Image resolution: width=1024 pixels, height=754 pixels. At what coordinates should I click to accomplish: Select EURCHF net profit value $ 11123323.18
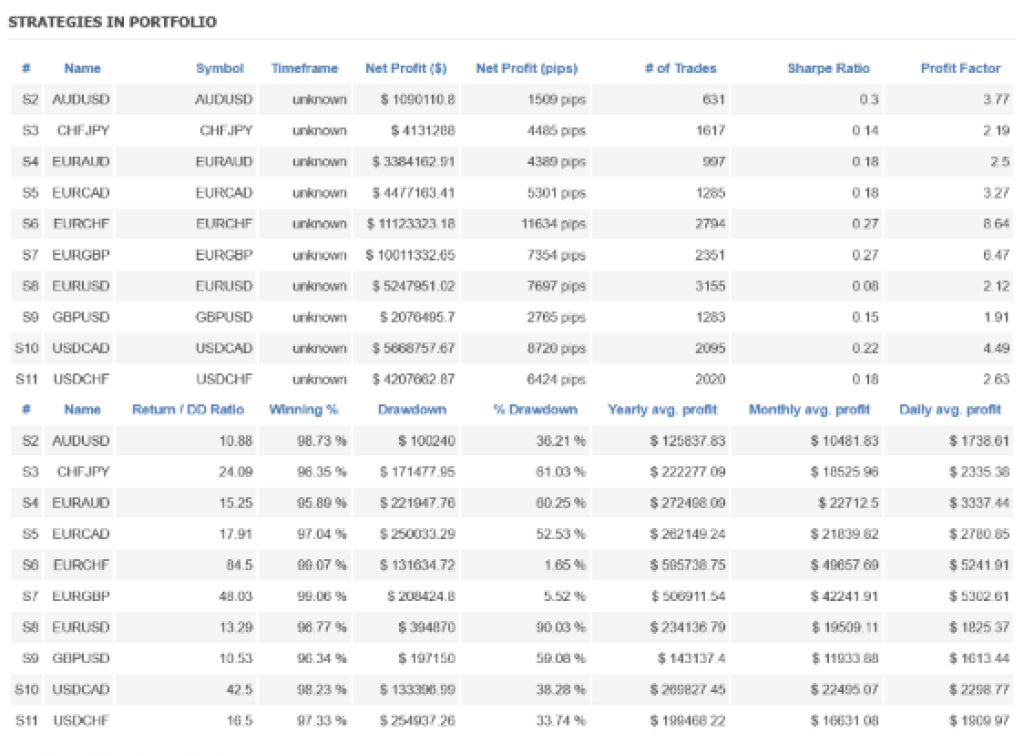coord(410,224)
